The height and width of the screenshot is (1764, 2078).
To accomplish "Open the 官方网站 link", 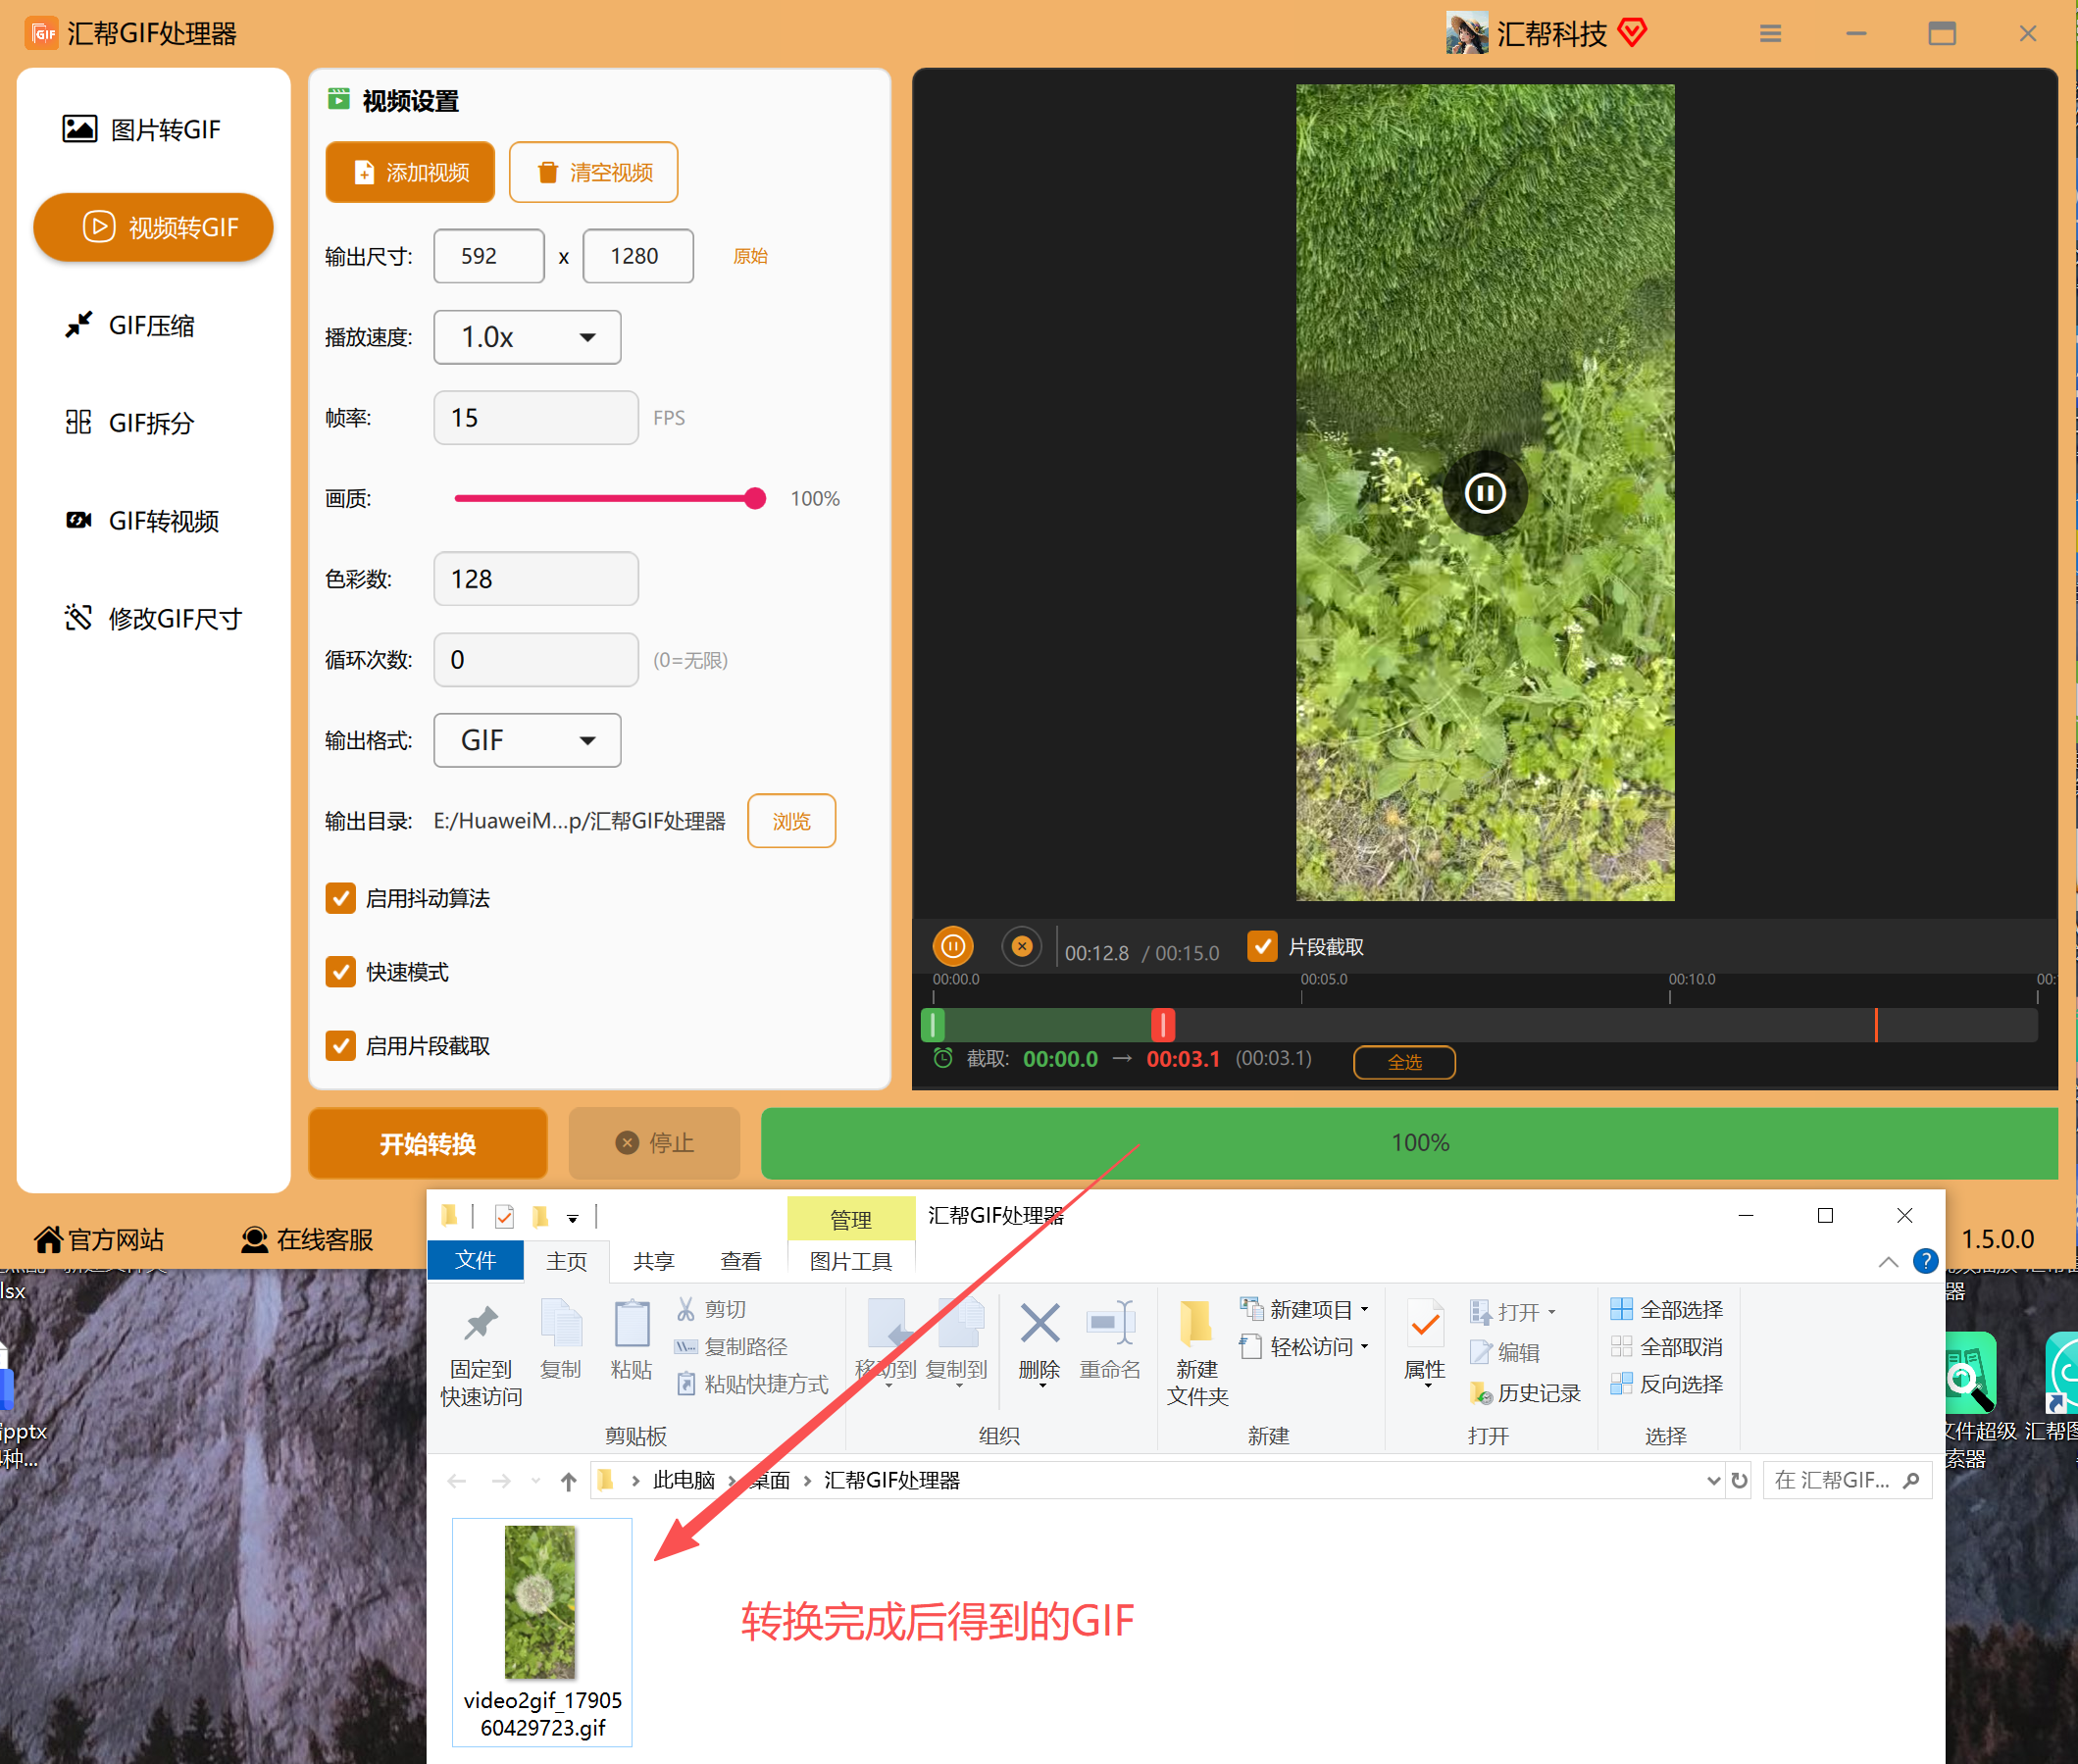I will click(99, 1240).
